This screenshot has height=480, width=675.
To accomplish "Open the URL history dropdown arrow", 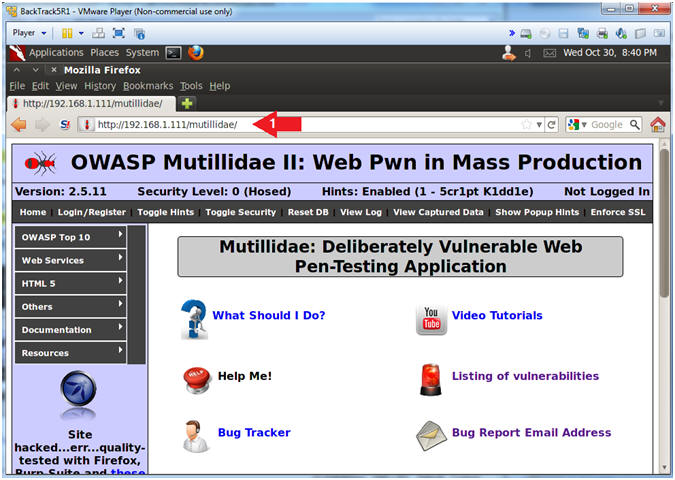I will 539,125.
